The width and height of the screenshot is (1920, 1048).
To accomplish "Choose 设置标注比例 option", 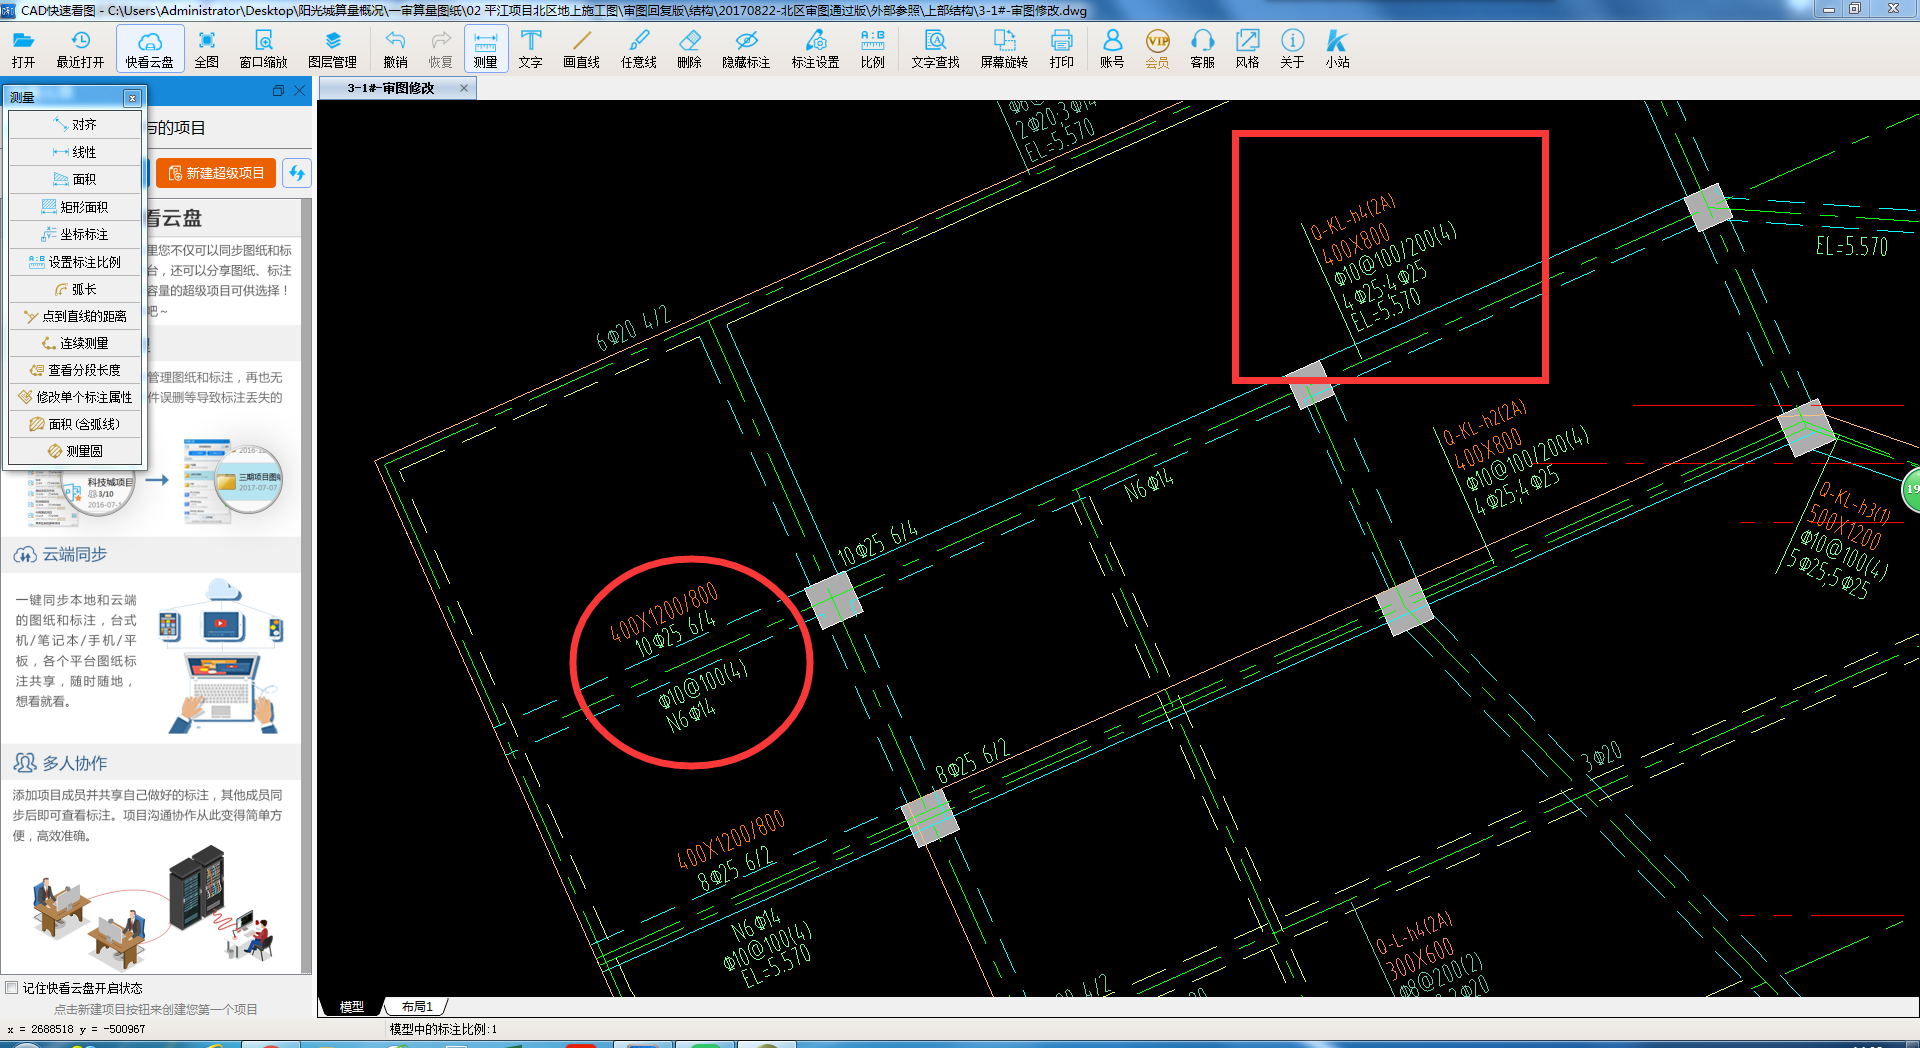I will click(76, 262).
